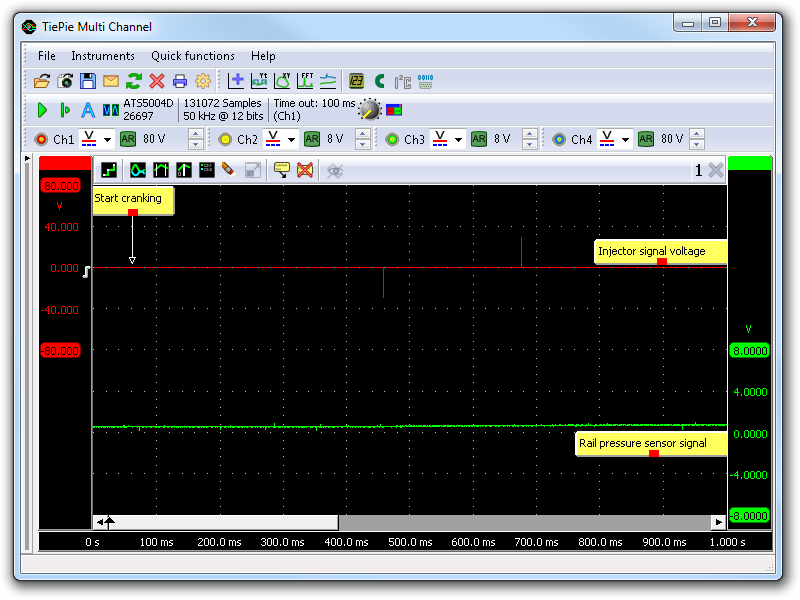Toggle Ch1 auto ranging AR button
800x600 pixels.
click(128, 139)
